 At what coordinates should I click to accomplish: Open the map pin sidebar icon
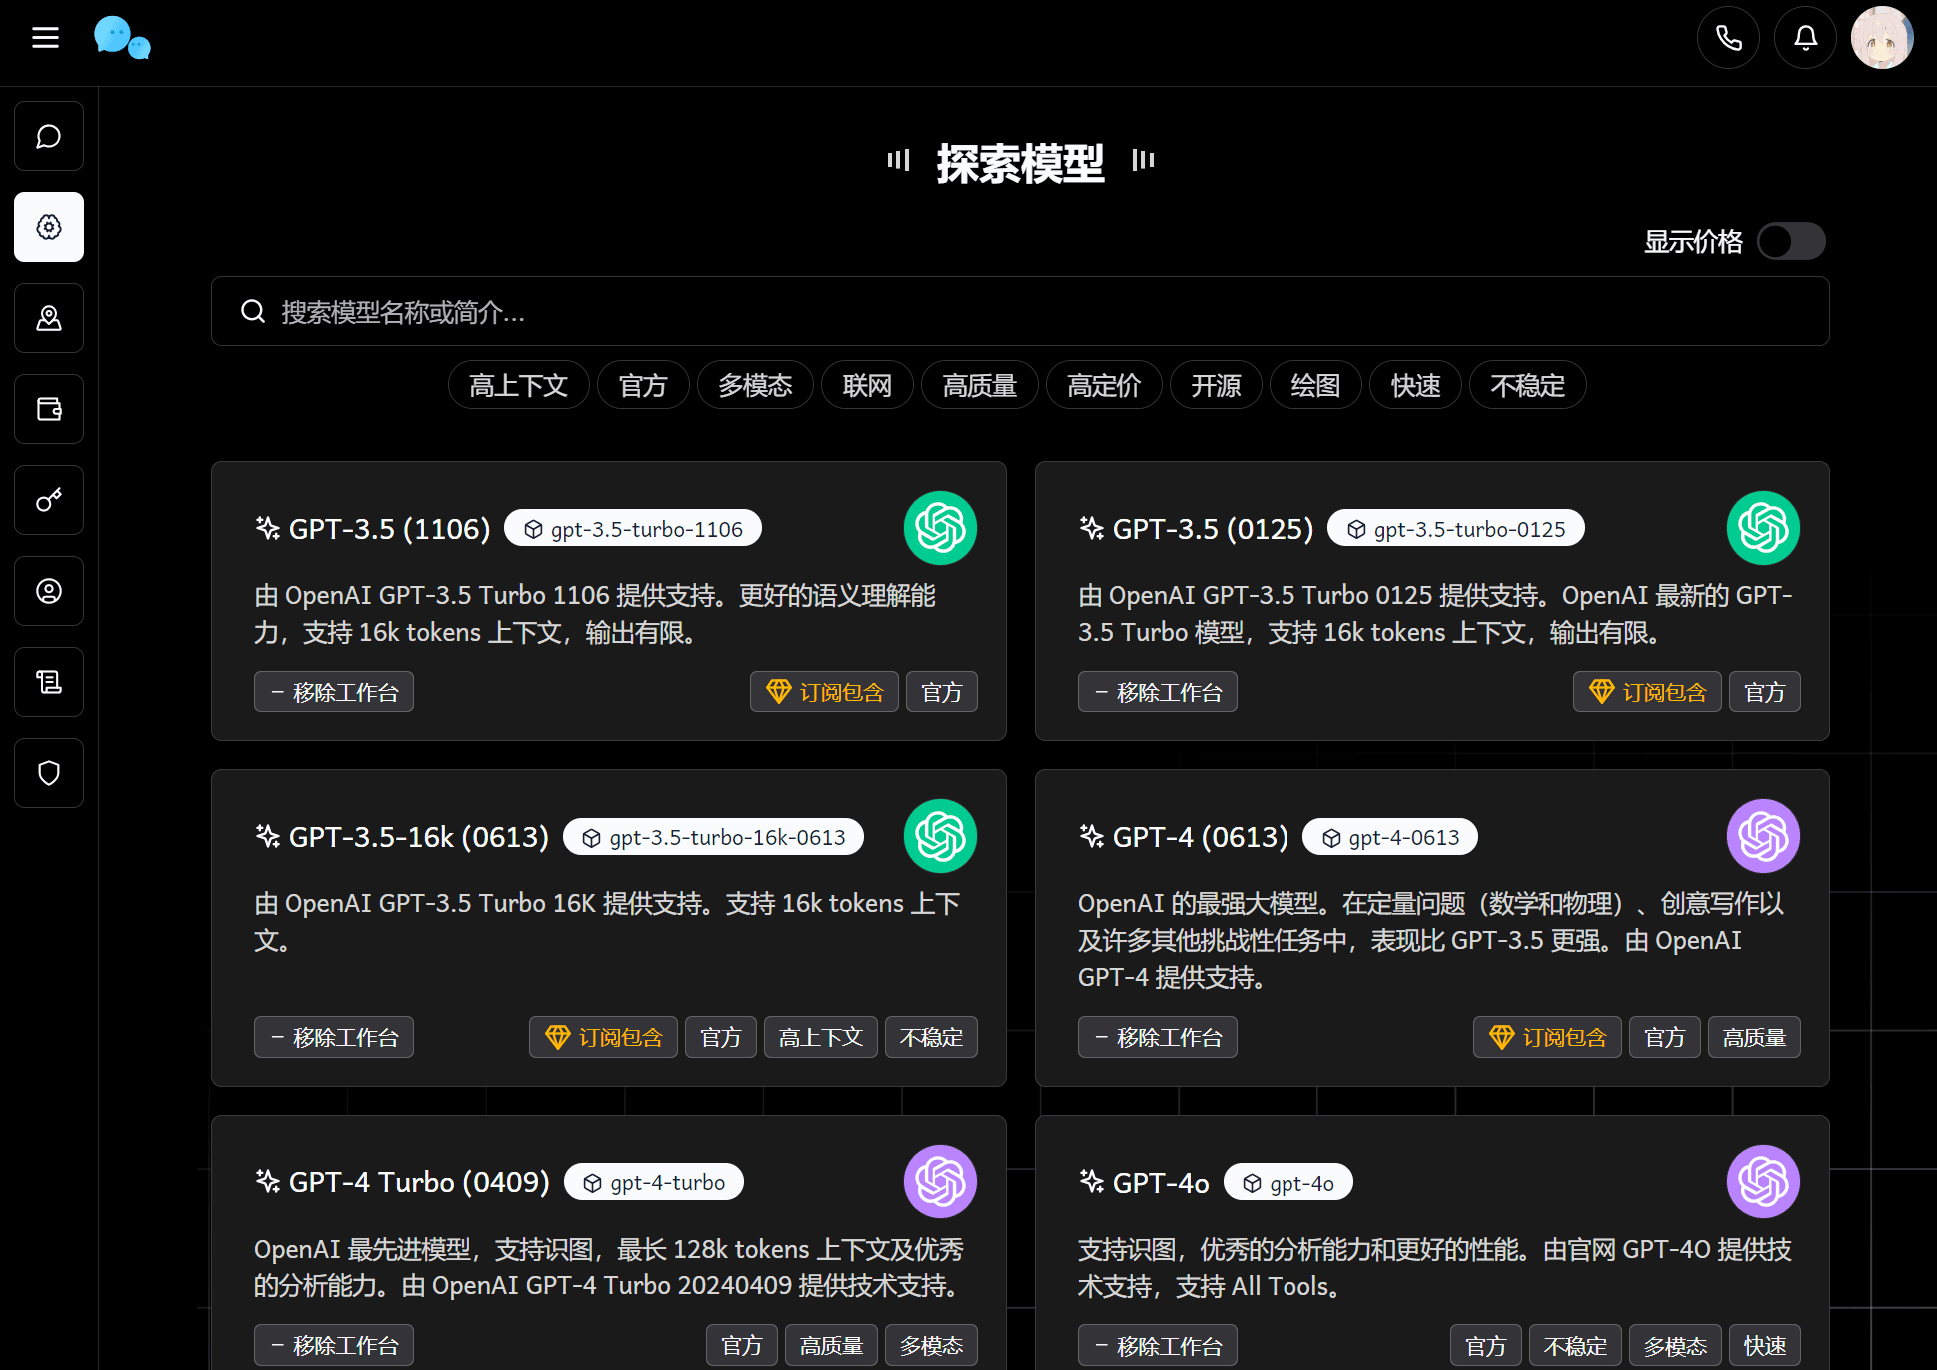pos(48,318)
